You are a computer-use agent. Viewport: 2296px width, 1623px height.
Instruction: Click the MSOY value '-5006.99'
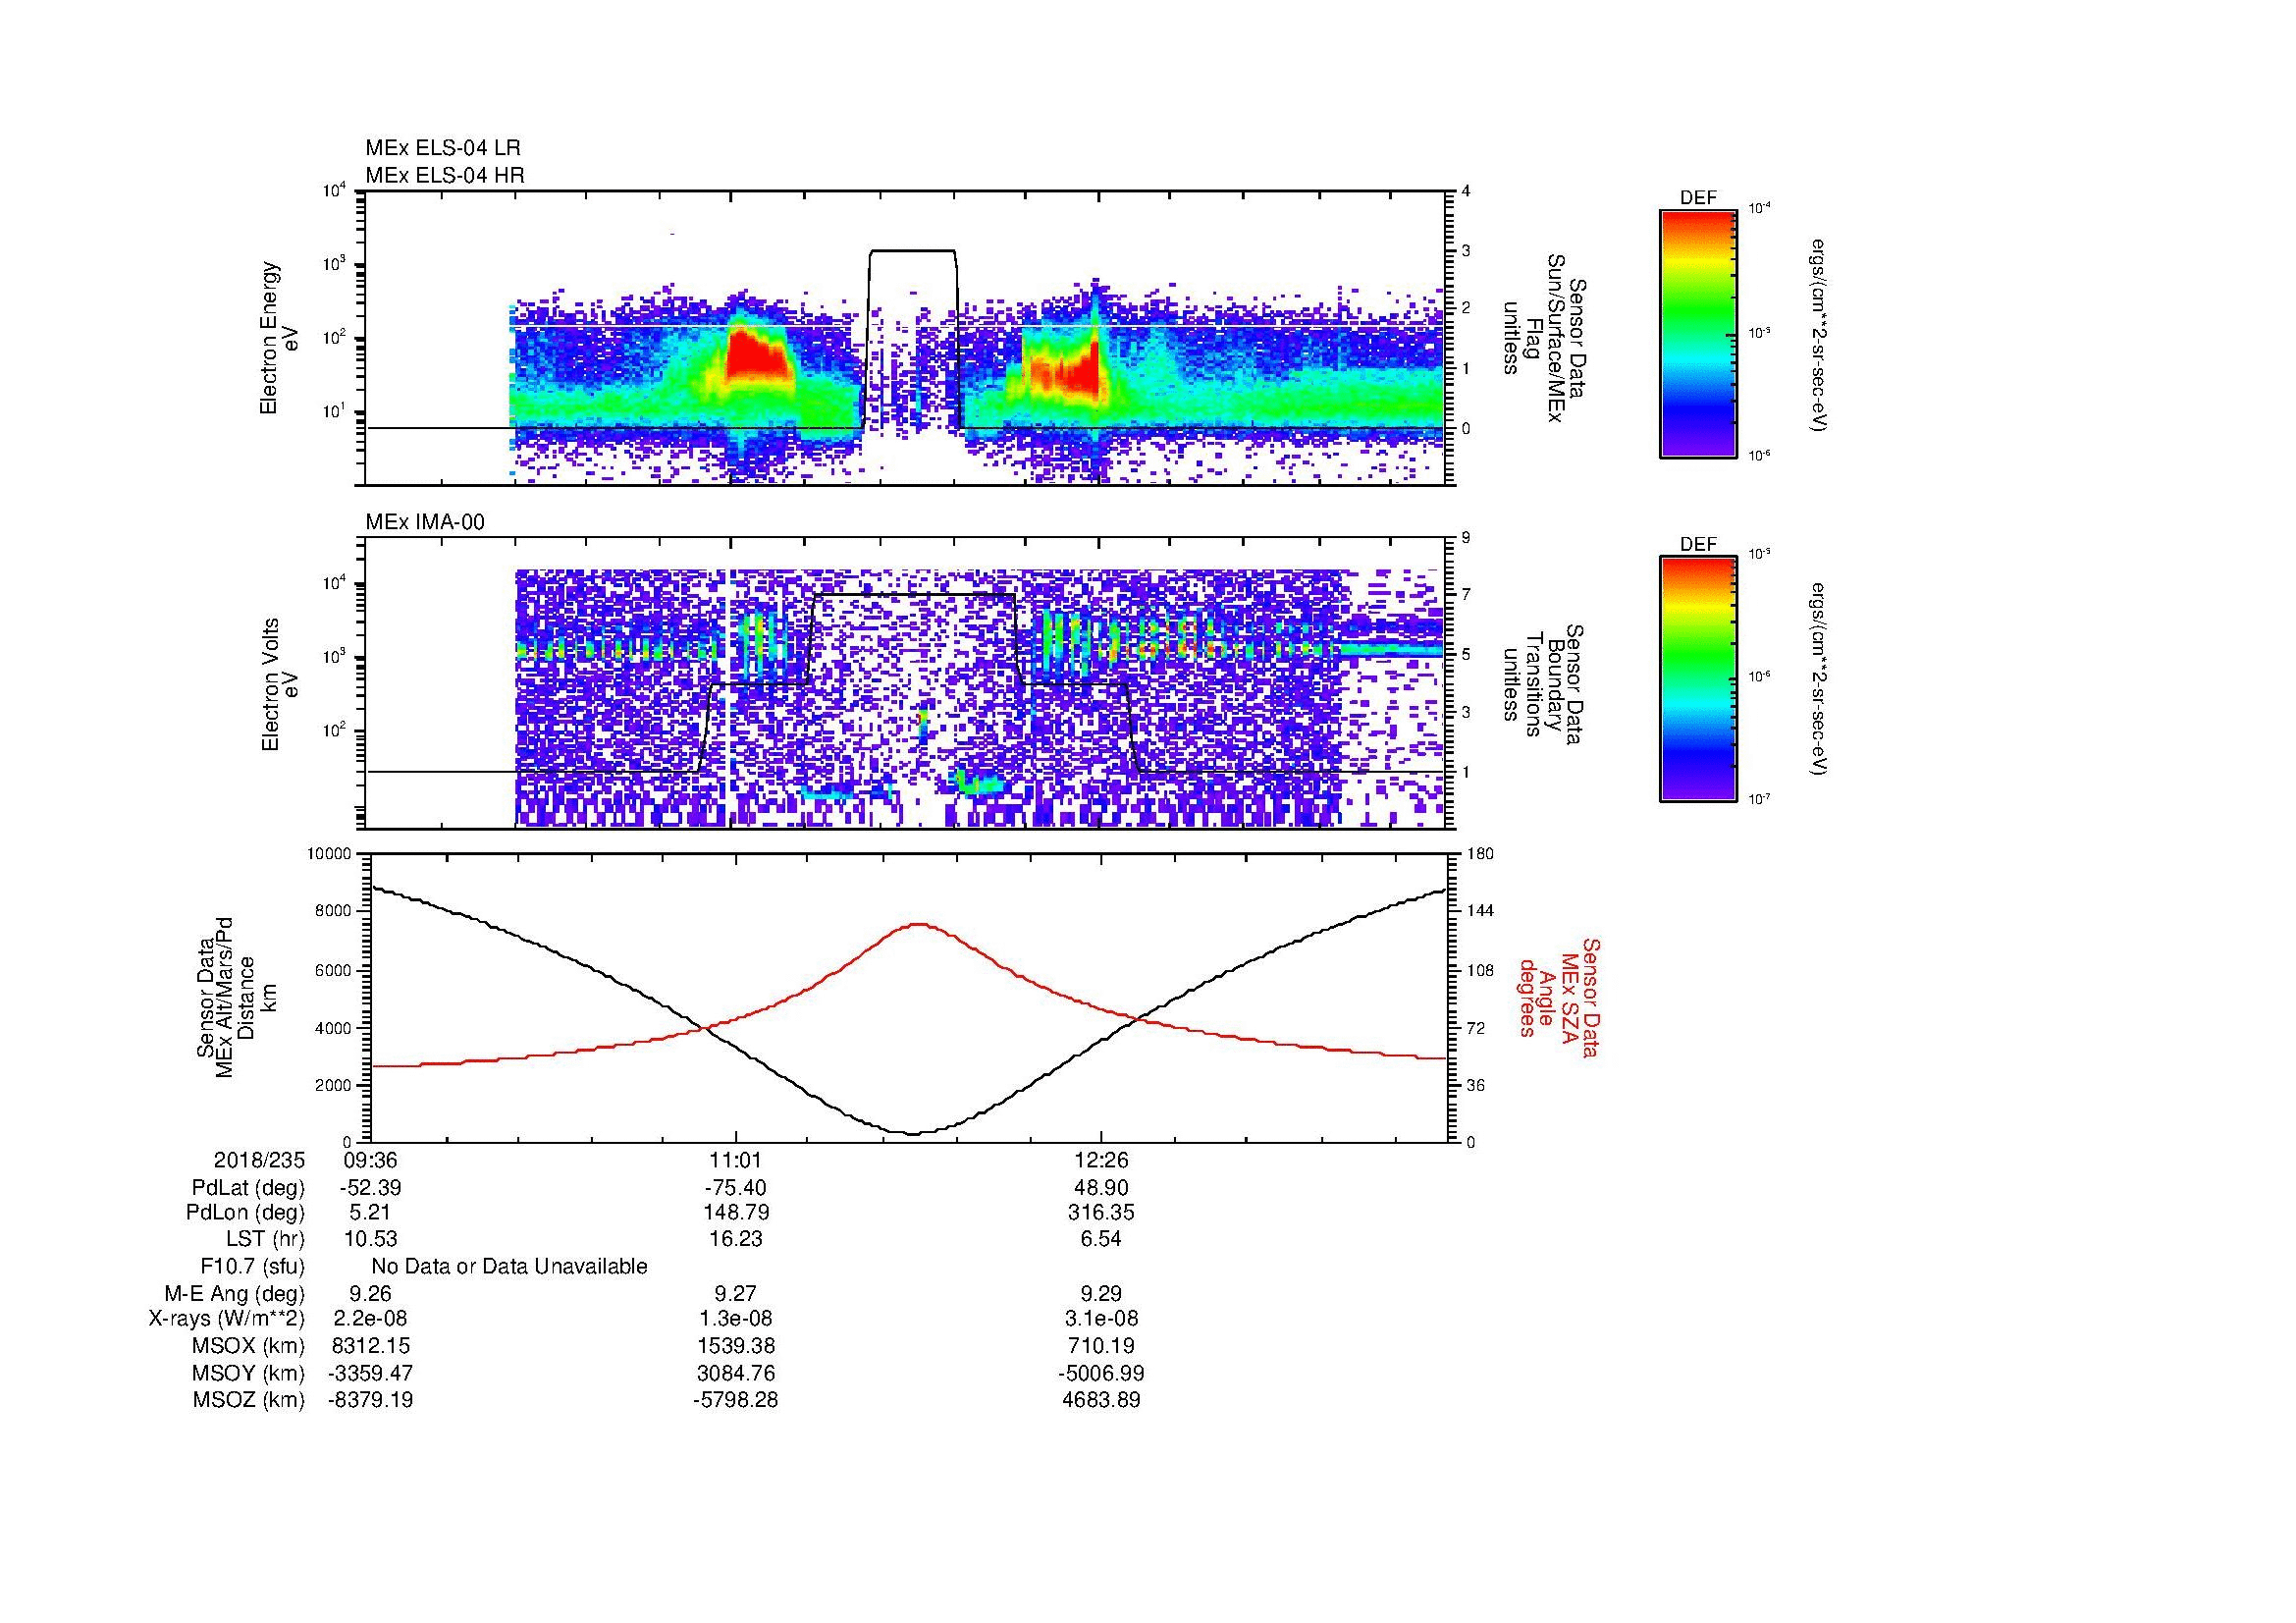pyautogui.click(x=1100, y=1374)
